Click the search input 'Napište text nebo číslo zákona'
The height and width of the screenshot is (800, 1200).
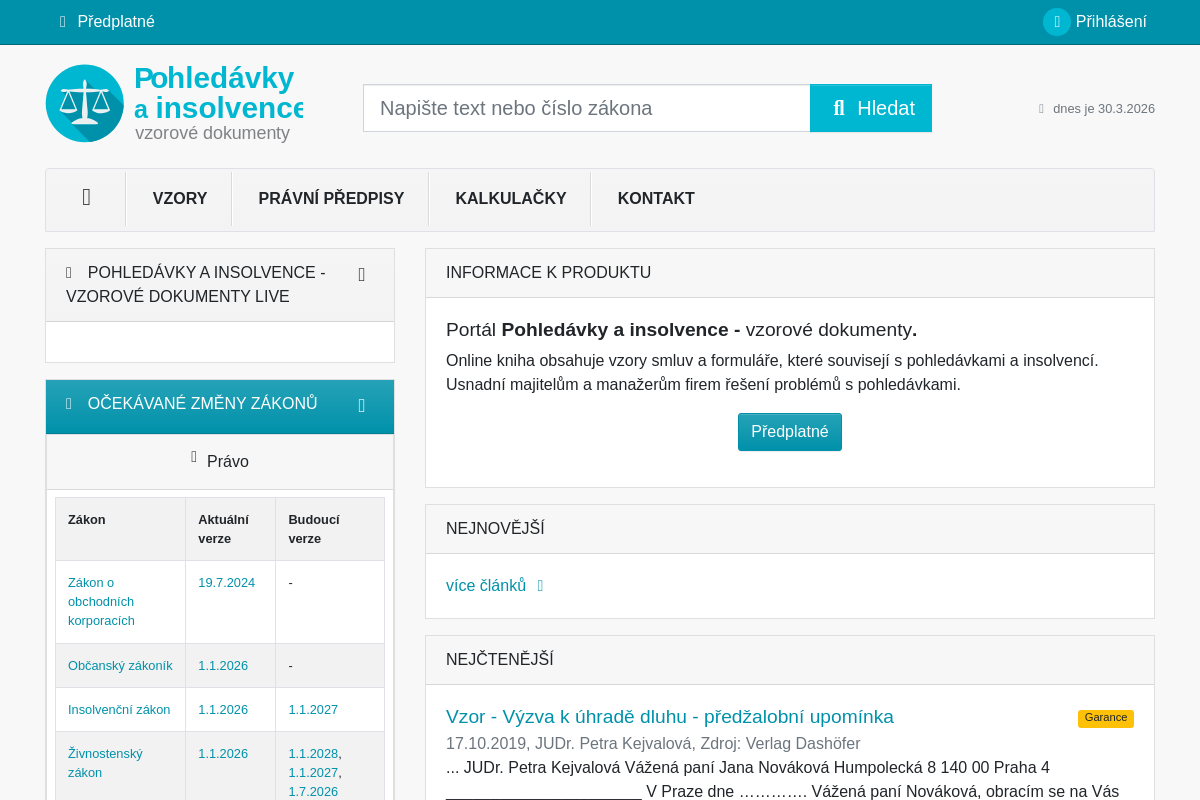click(586, 108)
